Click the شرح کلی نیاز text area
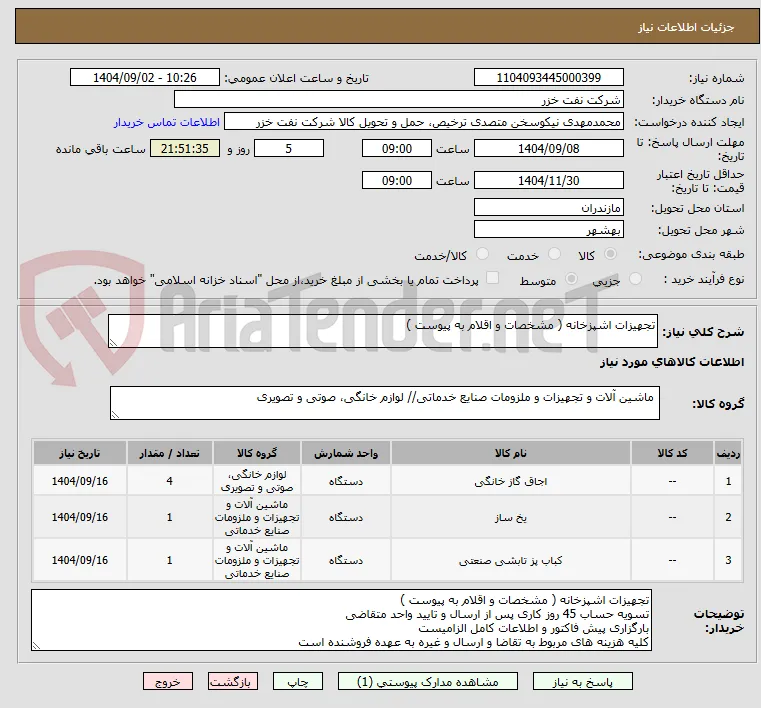 (383, 331)
